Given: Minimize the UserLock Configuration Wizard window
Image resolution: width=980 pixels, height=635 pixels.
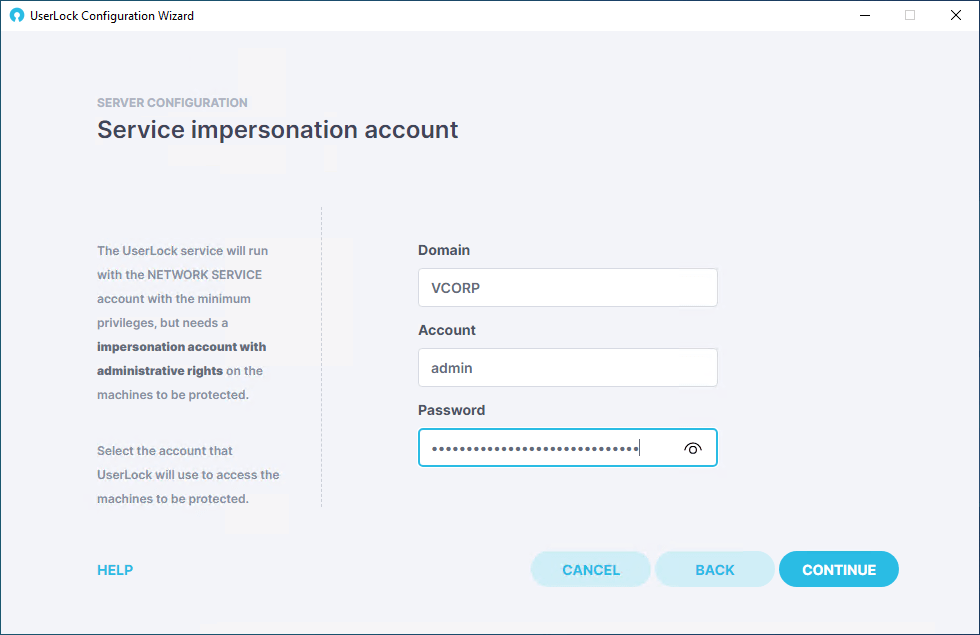Looking at the screenshot, I should (865, 16).
